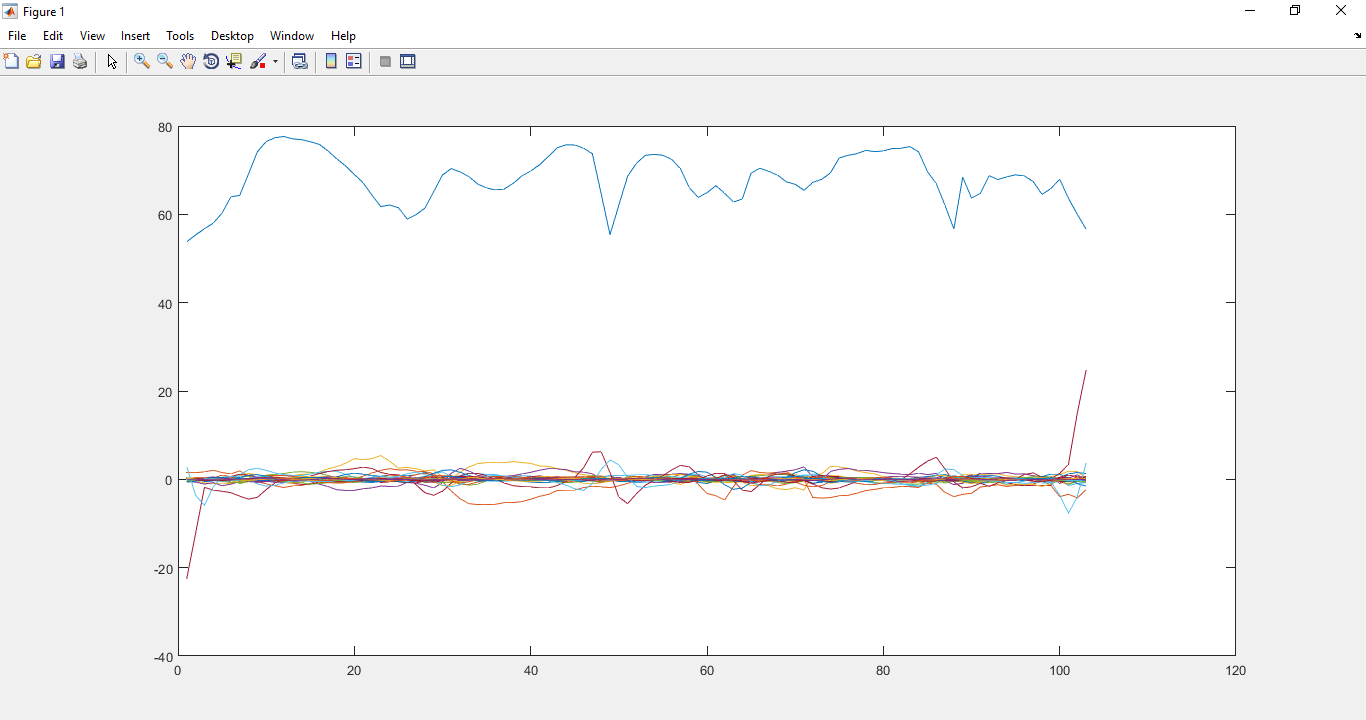Viewport: 1366px width, 720px height.
Task: Open the Desktop menu
Action: point(232,35)
